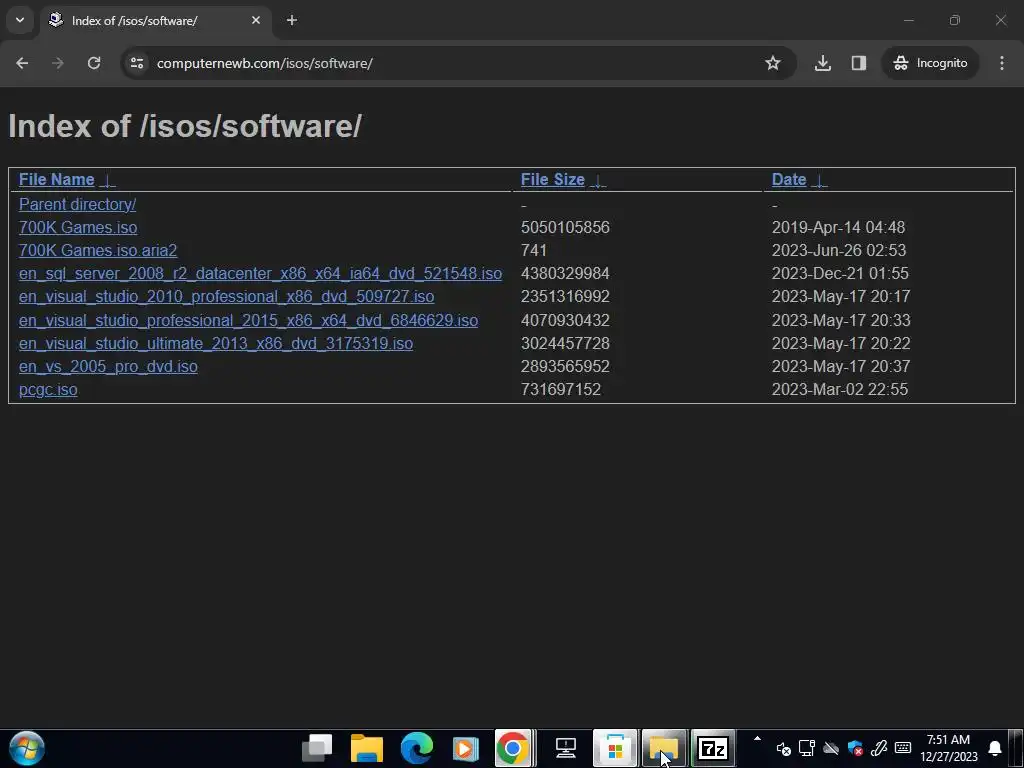Click date 2023-Dec-21 01:55
The height and width of the screenshot is (768, 1024).
pyautogui.click(x=840, y=274)
